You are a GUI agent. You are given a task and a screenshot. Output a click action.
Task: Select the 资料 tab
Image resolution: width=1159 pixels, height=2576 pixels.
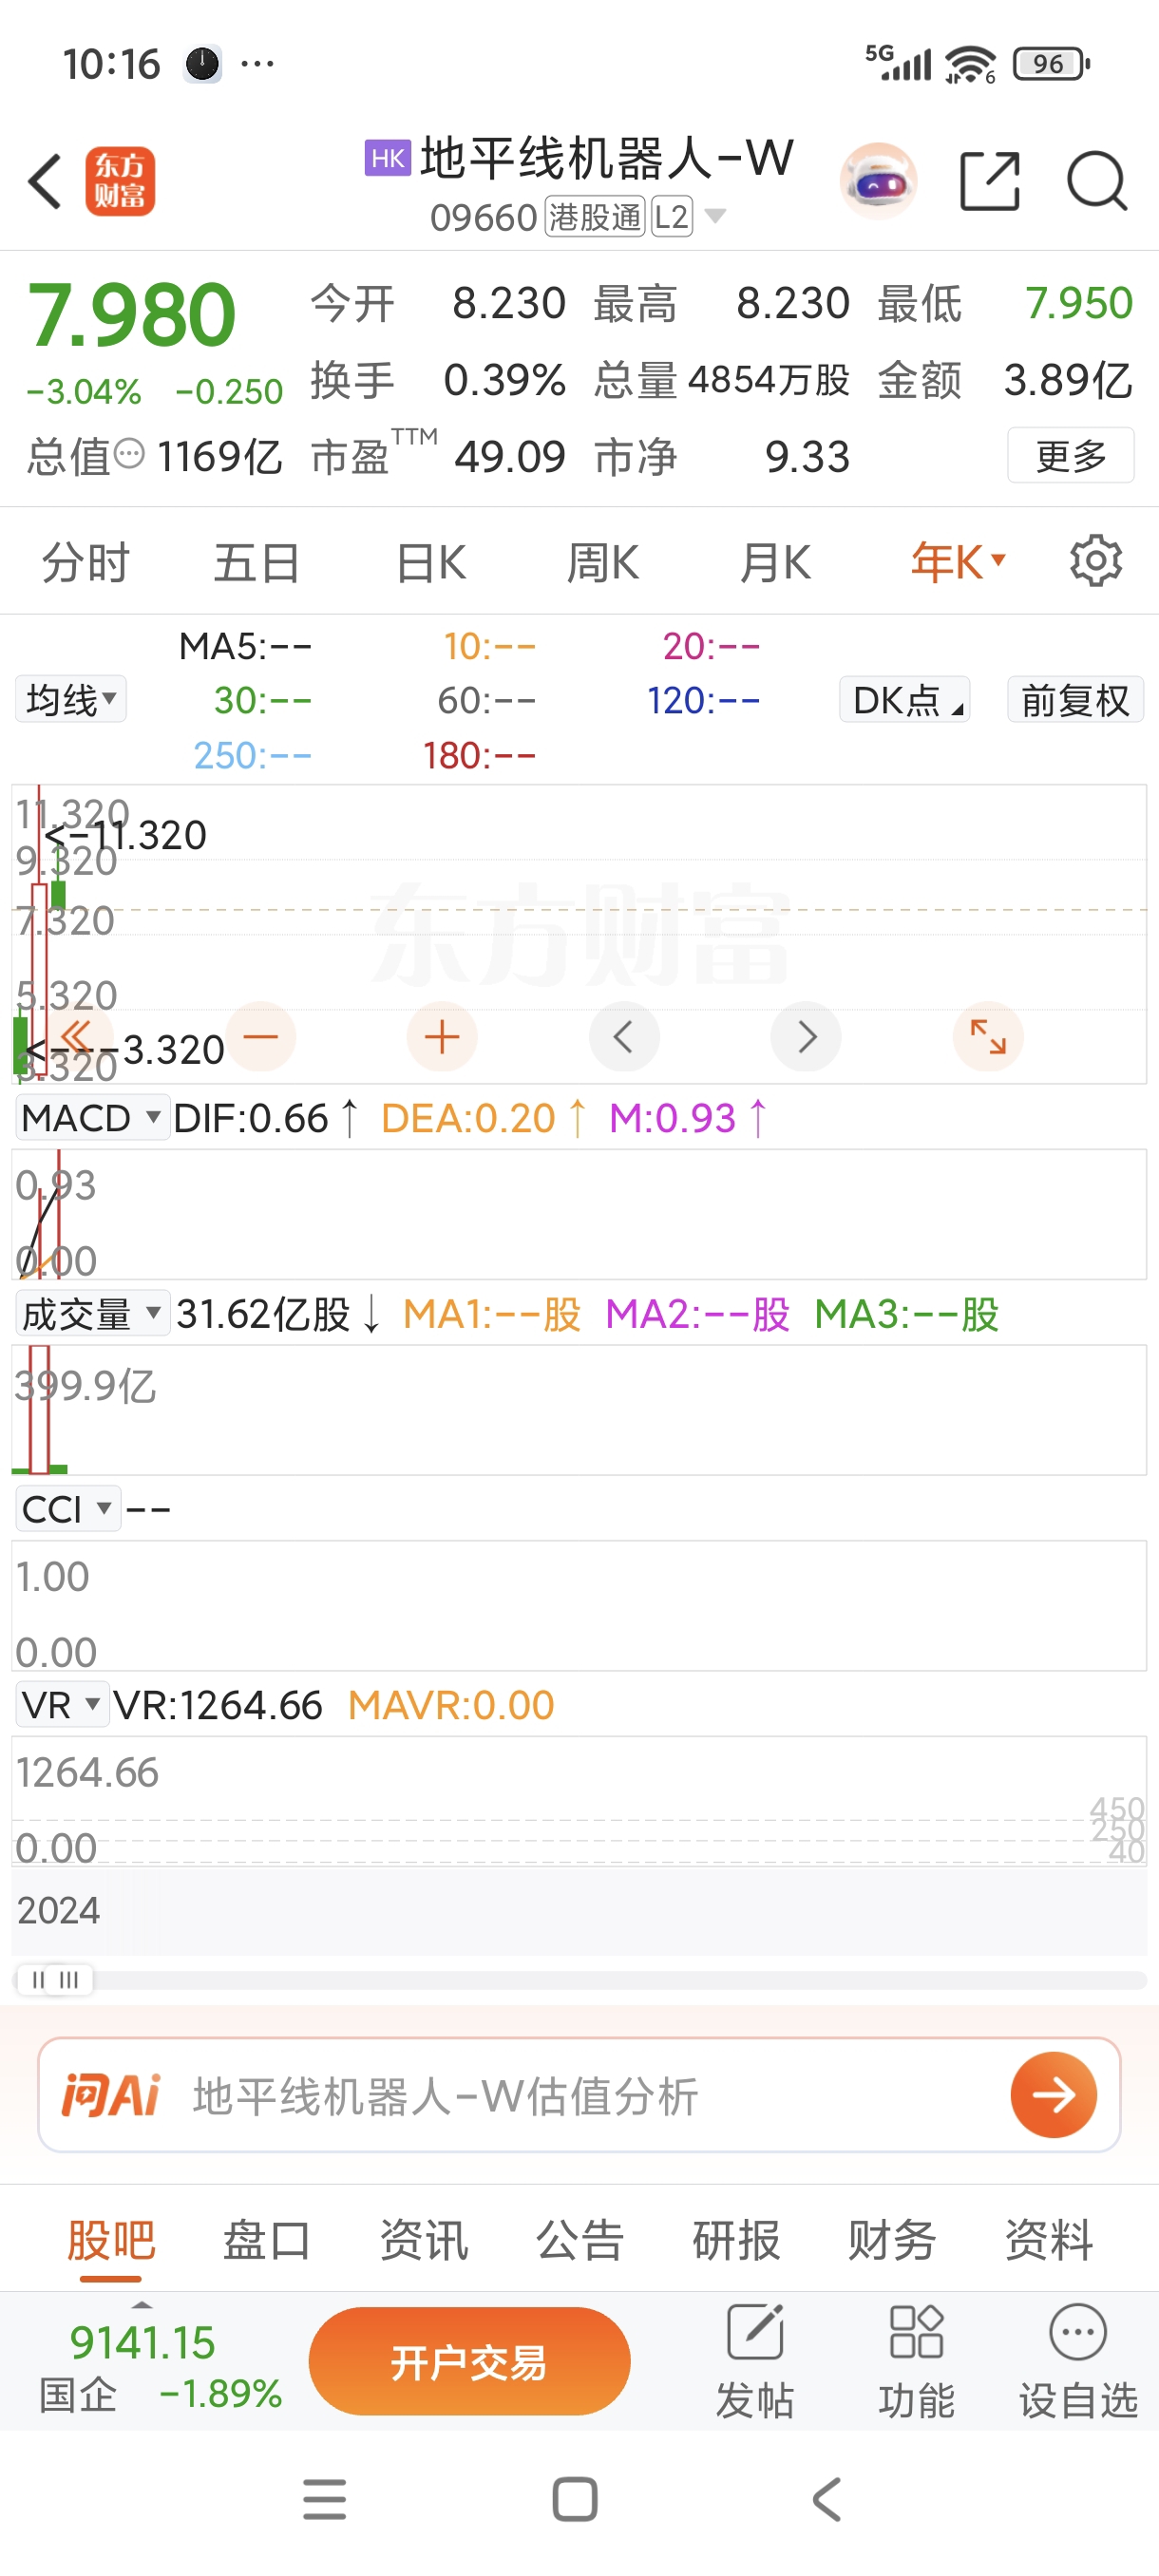tap(1048, 2239)
